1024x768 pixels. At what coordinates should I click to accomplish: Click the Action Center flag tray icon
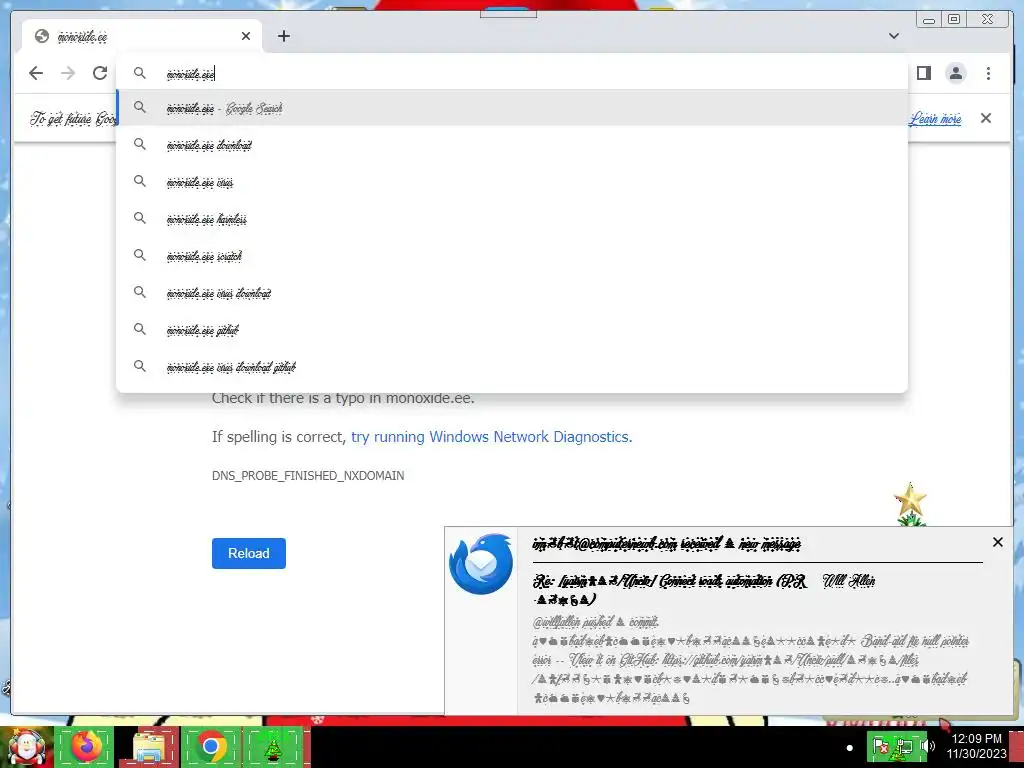881,746
